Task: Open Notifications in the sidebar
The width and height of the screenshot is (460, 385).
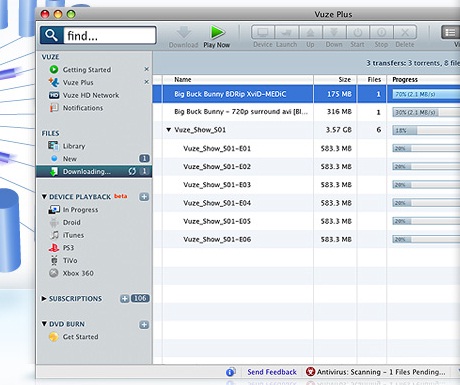Action: pyautogui.click(x=83, y=108)
